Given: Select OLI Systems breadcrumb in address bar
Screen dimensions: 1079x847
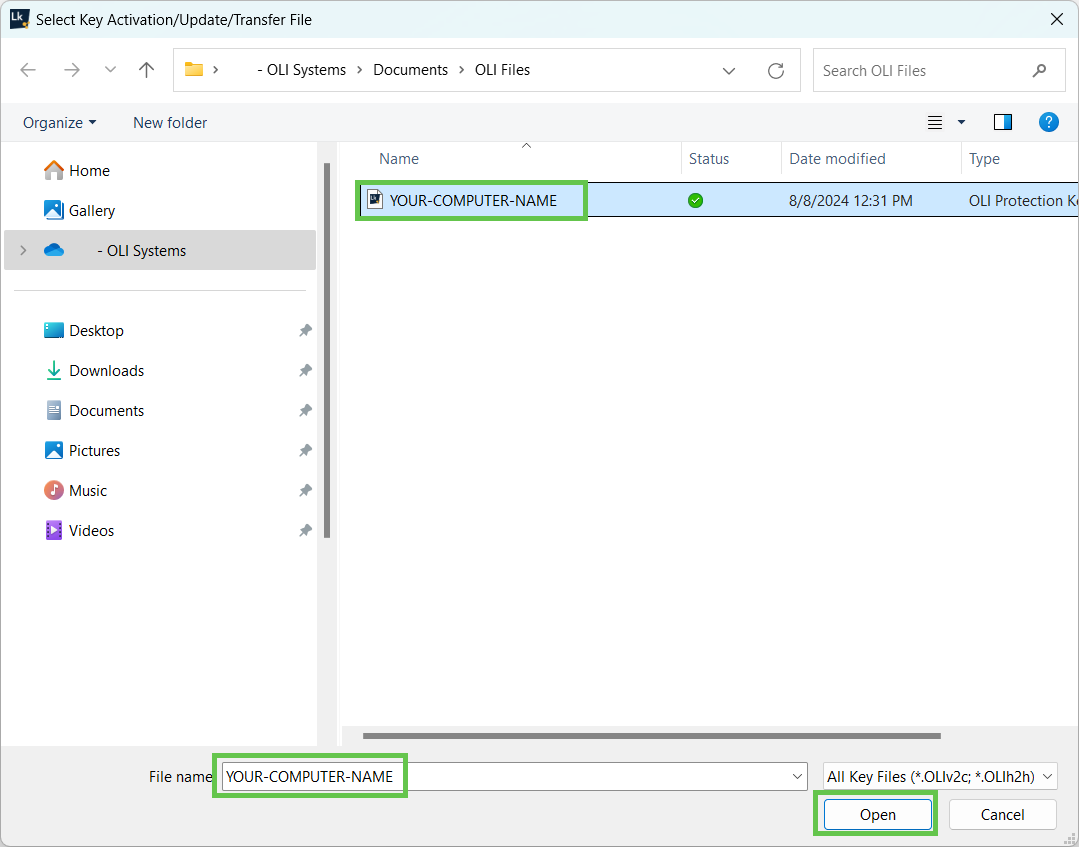Looking at the screenshot, I should tap(301, 69).
